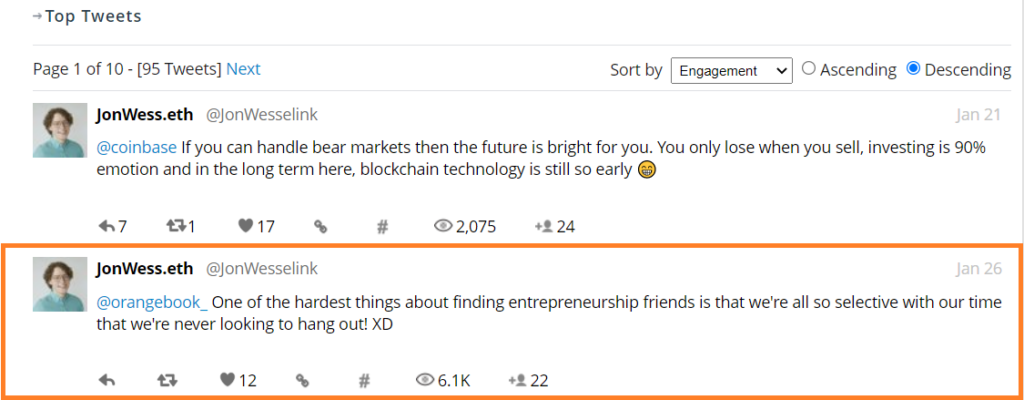Select the Ascending sort order
The width and height of the screenshot is (1024, 400).
(x=809, y=69)
